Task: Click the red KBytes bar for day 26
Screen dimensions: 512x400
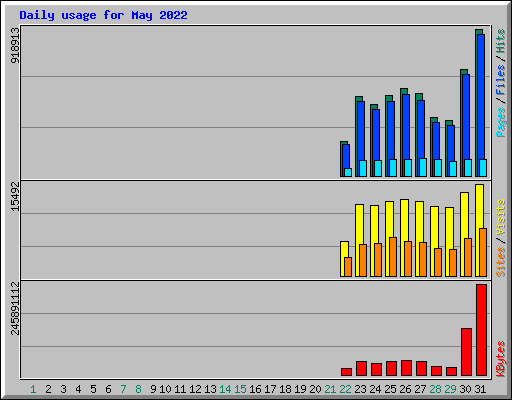Action: click(x=406, y=368)
